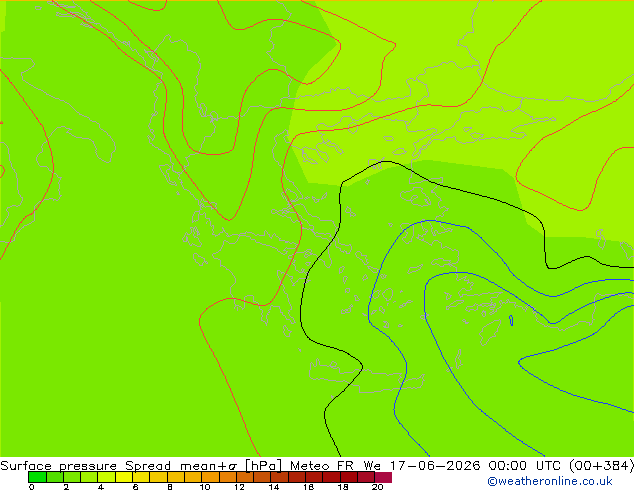
Task: Click the "[hPa]" unit label
Action: click(x=263, y=466)
